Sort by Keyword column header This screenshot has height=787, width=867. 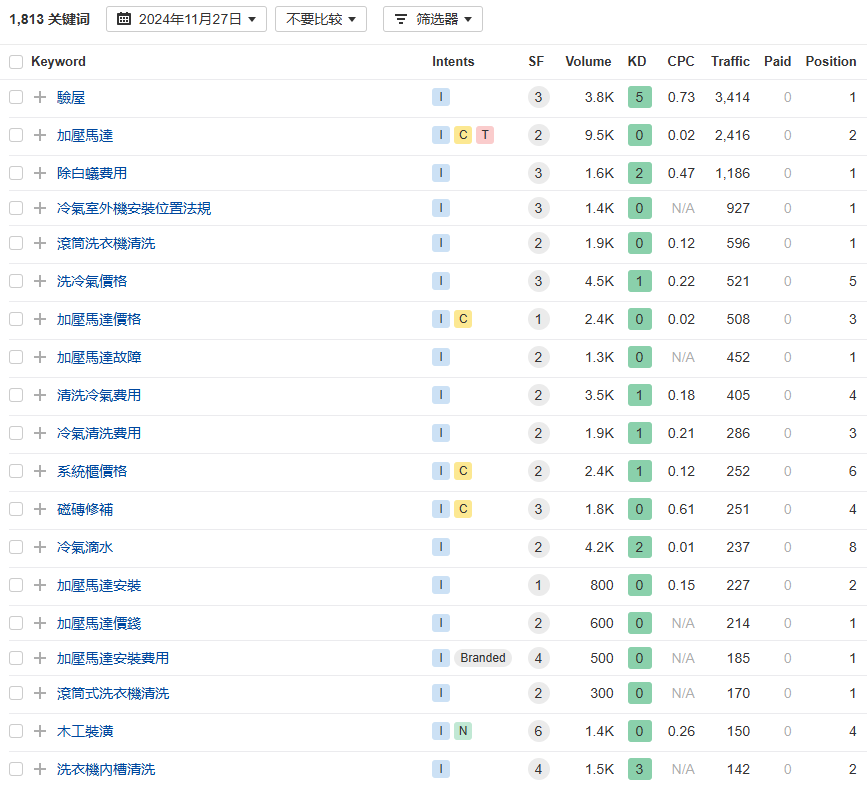point(58,61)
